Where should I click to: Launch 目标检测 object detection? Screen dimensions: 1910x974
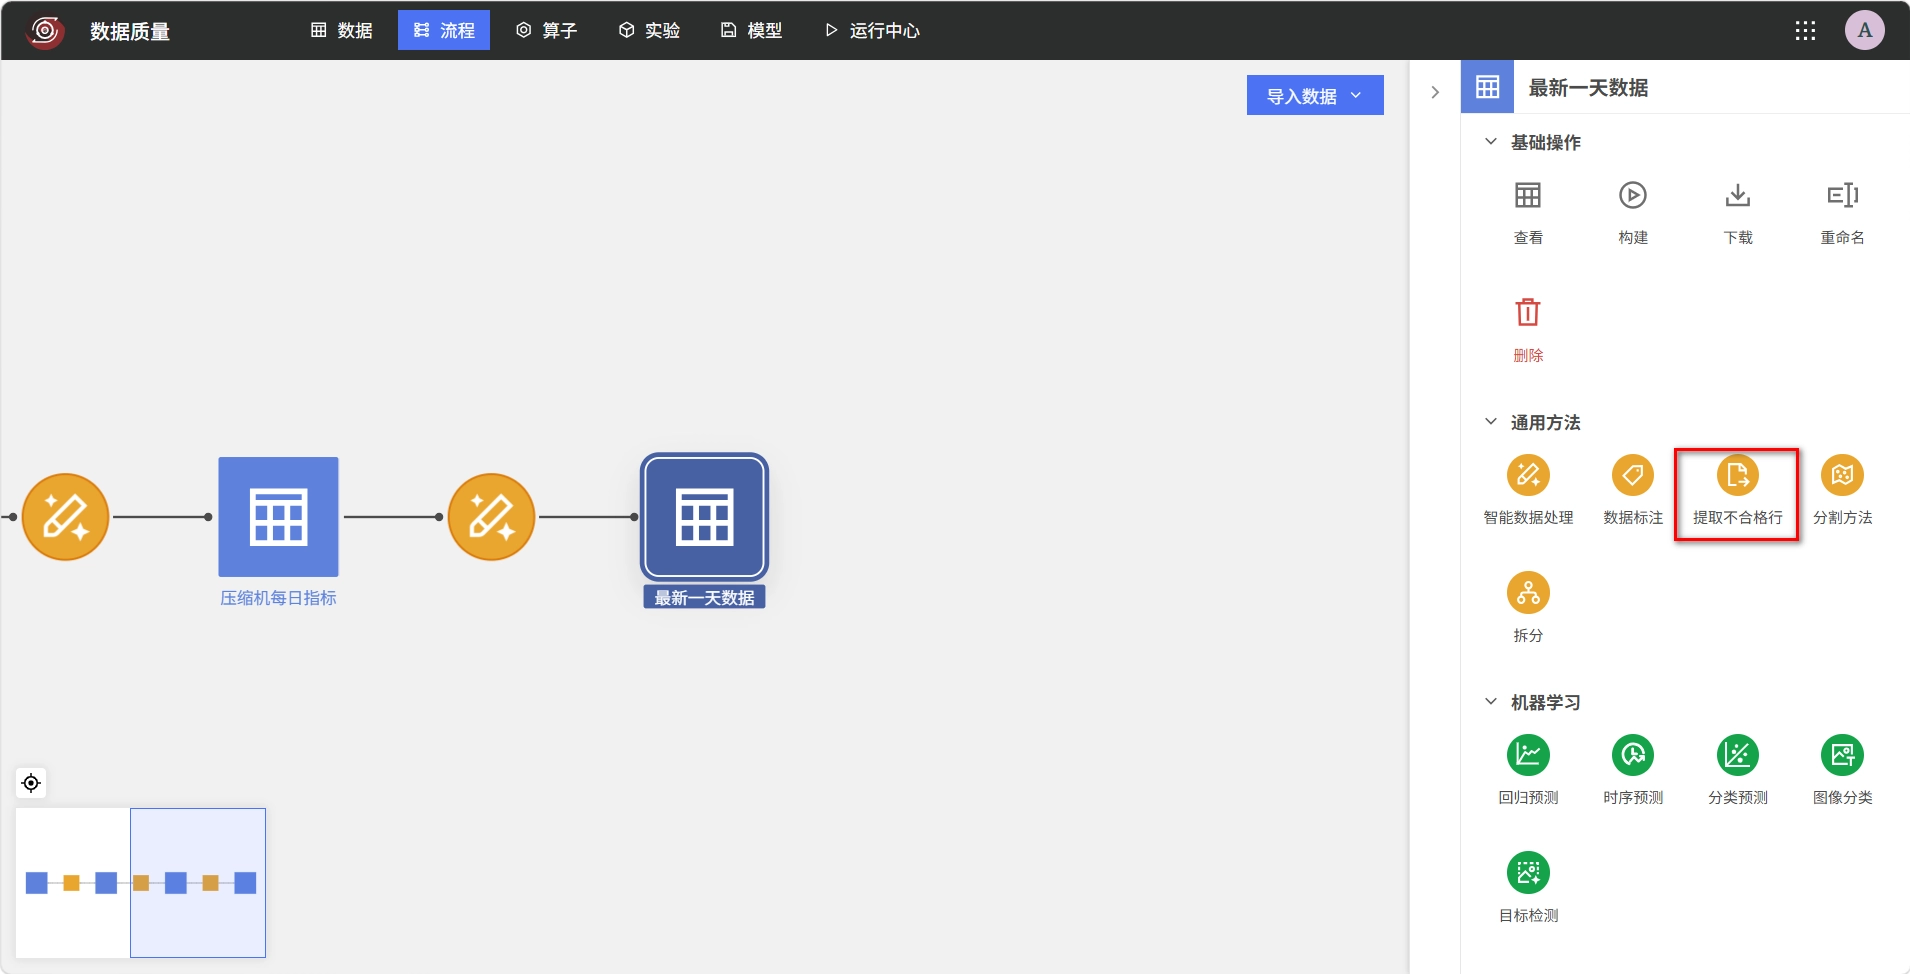[x=1528, y=873]
